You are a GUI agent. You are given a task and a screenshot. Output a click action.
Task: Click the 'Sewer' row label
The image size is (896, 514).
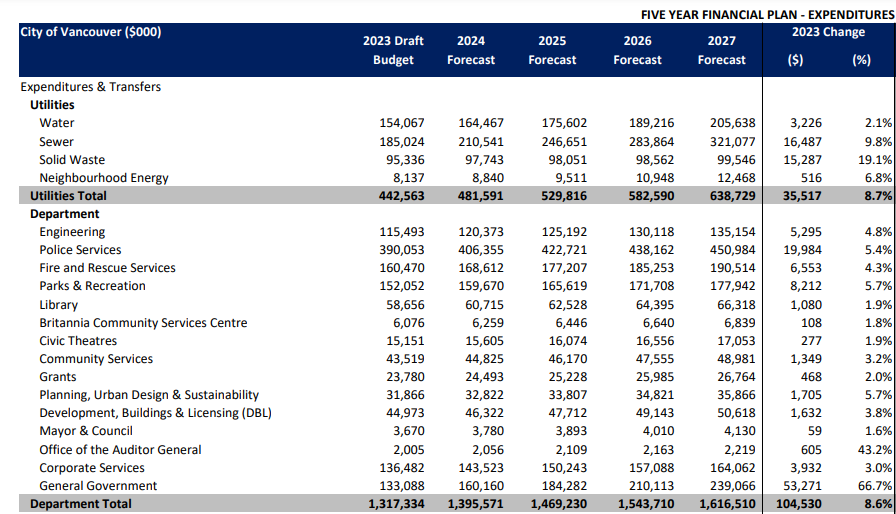point(56,142)
